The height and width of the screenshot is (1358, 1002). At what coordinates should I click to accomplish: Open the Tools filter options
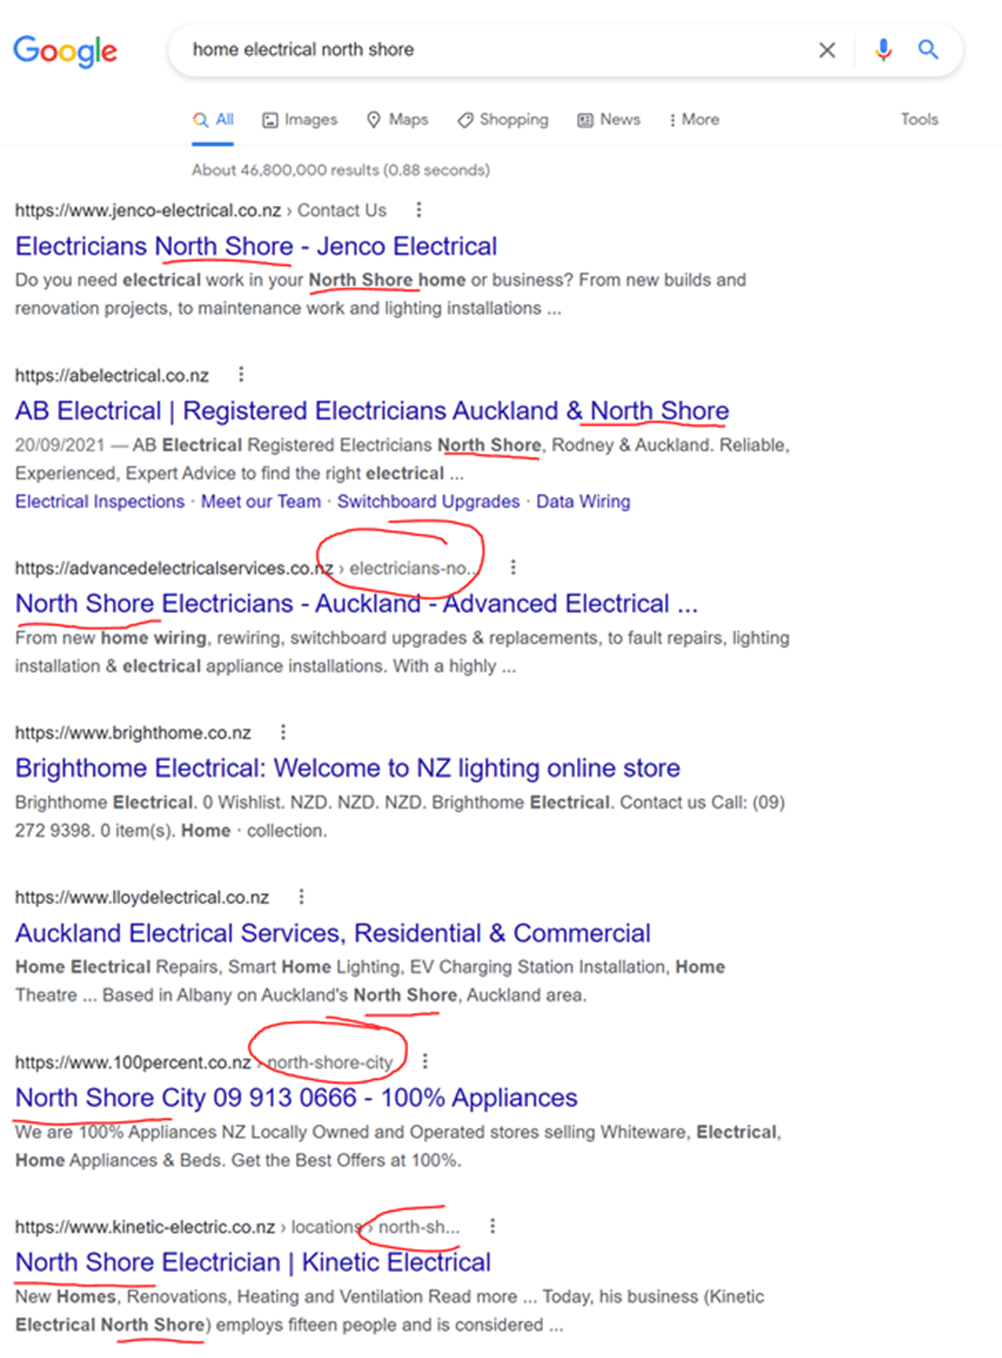[x=919, y=120]
